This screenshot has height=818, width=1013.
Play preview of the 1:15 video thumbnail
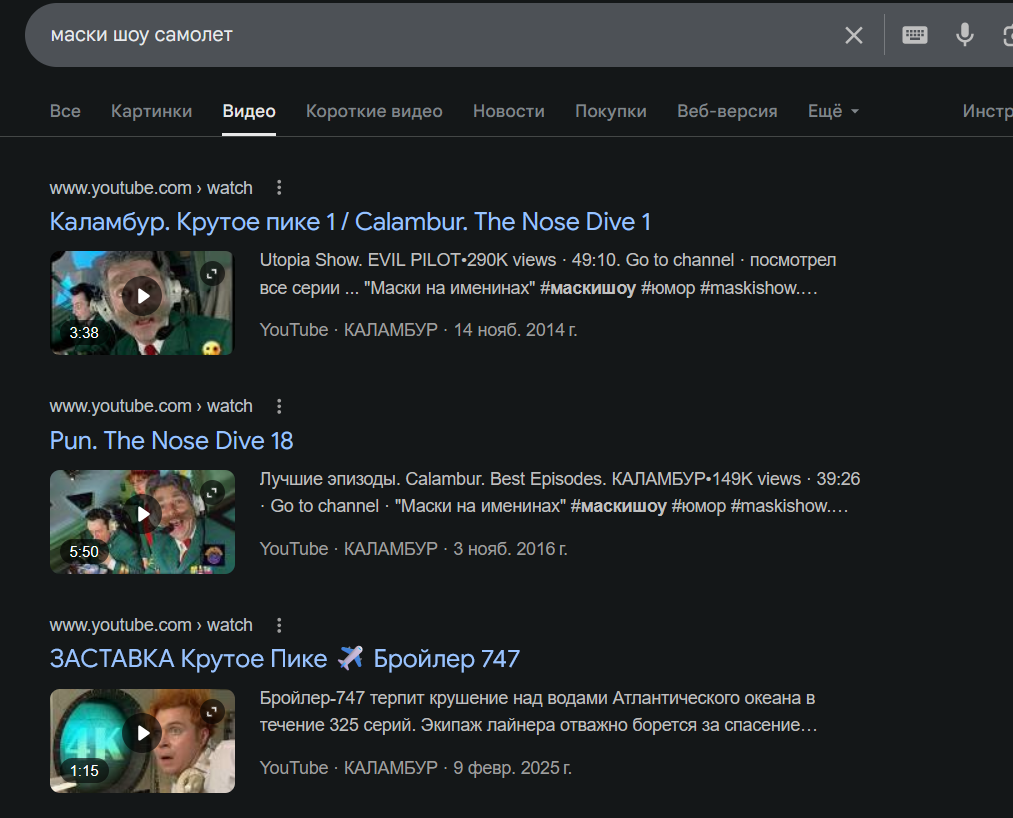click(x=142, y=733)
